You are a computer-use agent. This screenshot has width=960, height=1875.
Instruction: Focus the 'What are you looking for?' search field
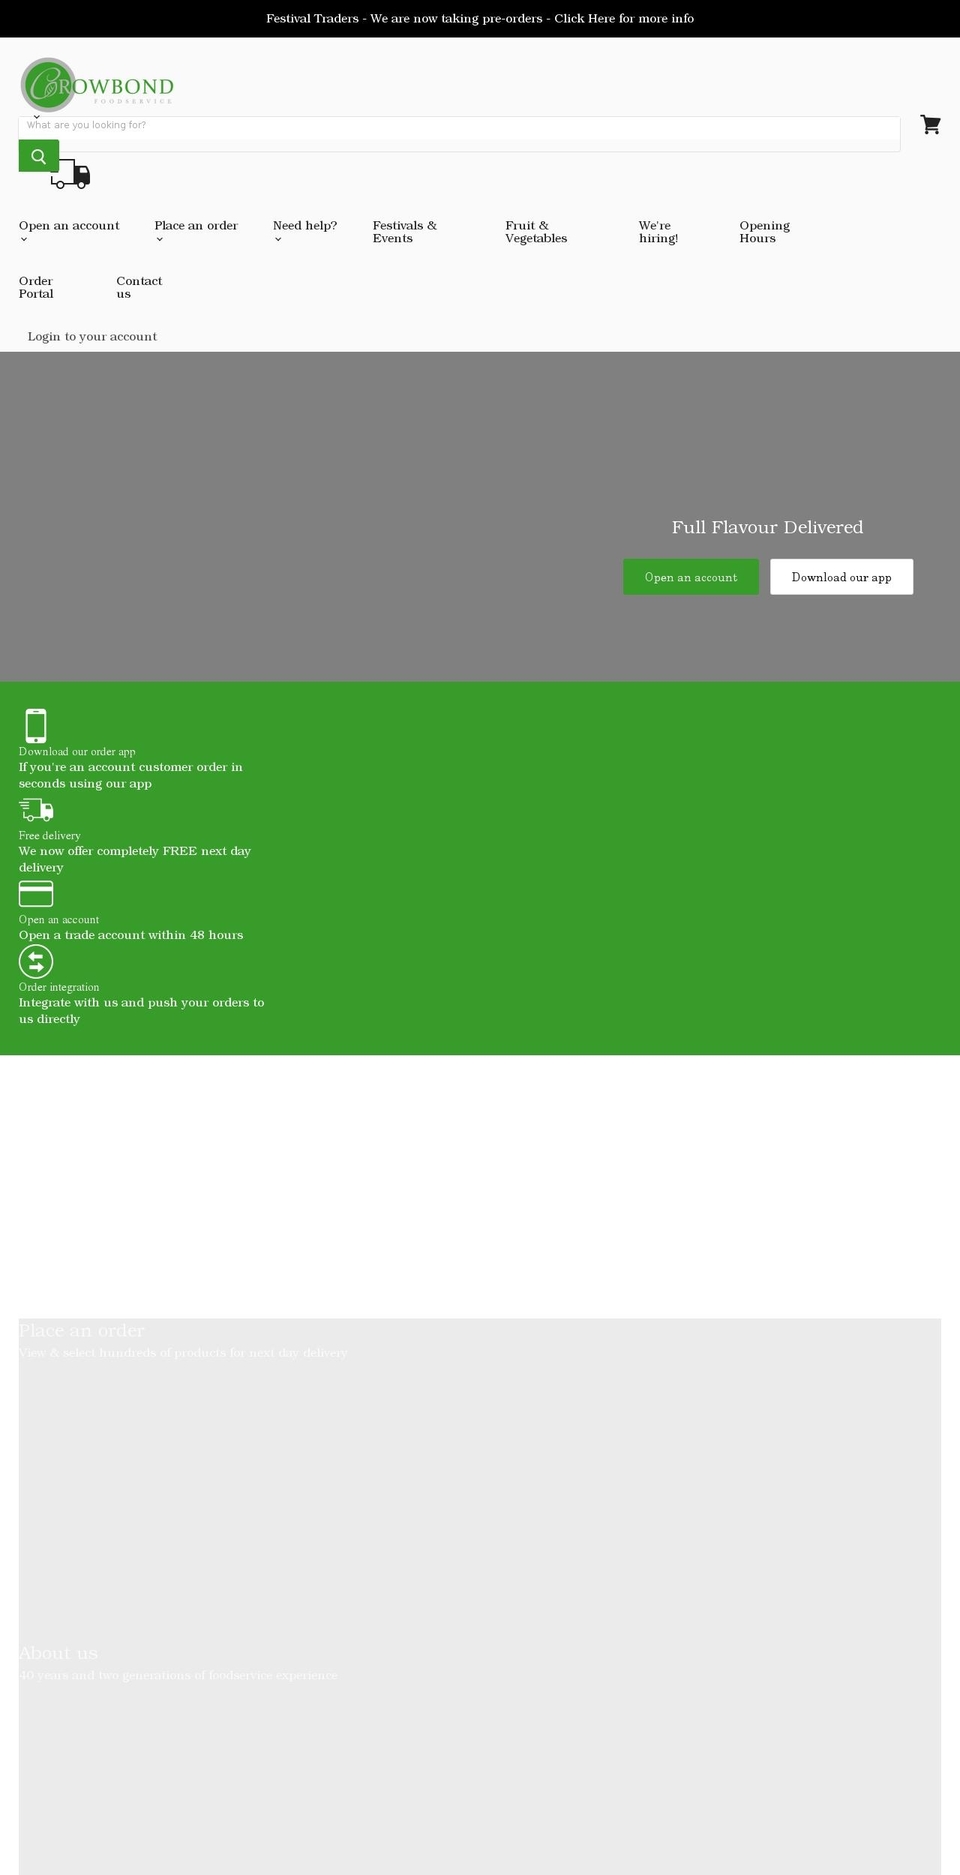click(459, 133)
